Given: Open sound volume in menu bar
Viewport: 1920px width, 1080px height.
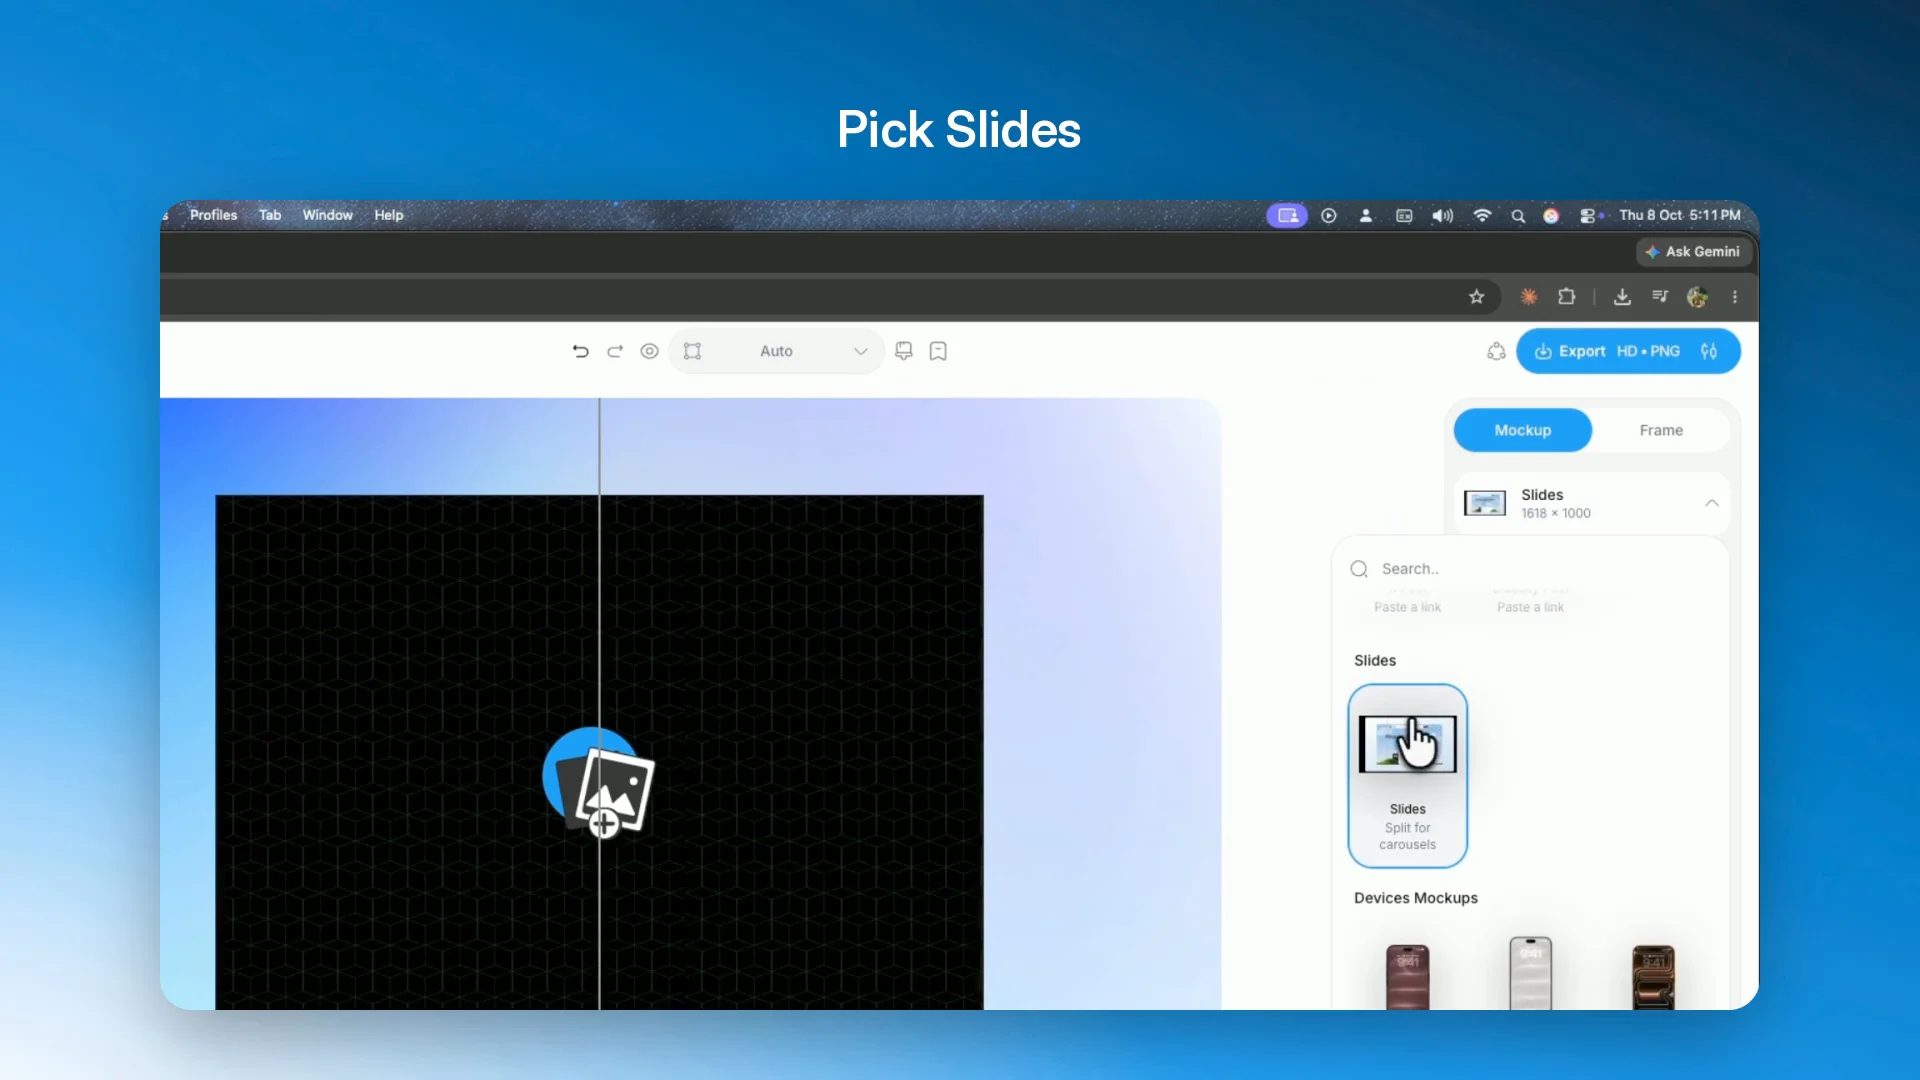Looking at the screenshot, I should tap(1442, 216).
